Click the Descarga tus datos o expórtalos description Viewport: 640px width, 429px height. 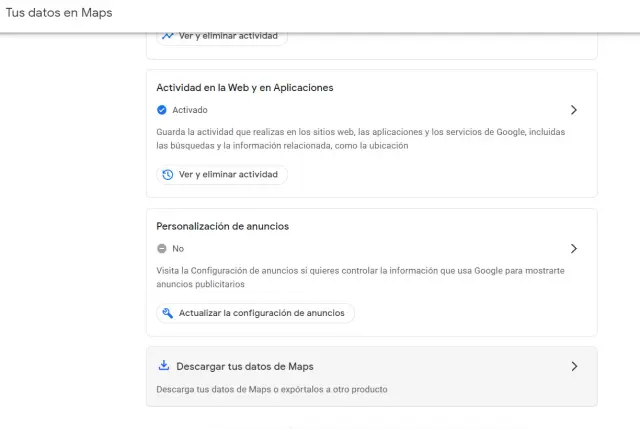pyautogui.click(x=271, y=389)
